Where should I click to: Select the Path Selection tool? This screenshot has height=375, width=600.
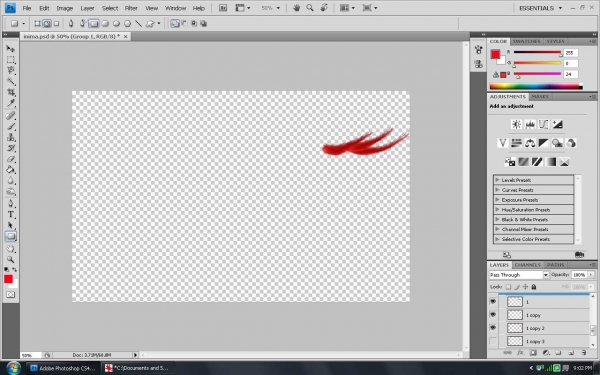click(x=10, y=225)
